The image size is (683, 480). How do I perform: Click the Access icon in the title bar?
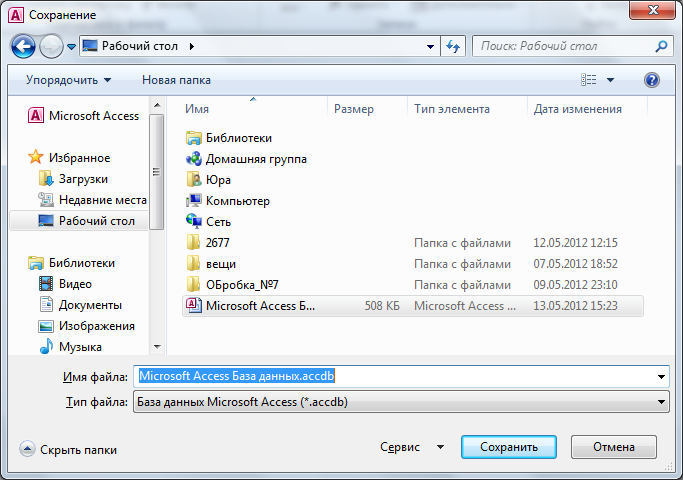16,15
